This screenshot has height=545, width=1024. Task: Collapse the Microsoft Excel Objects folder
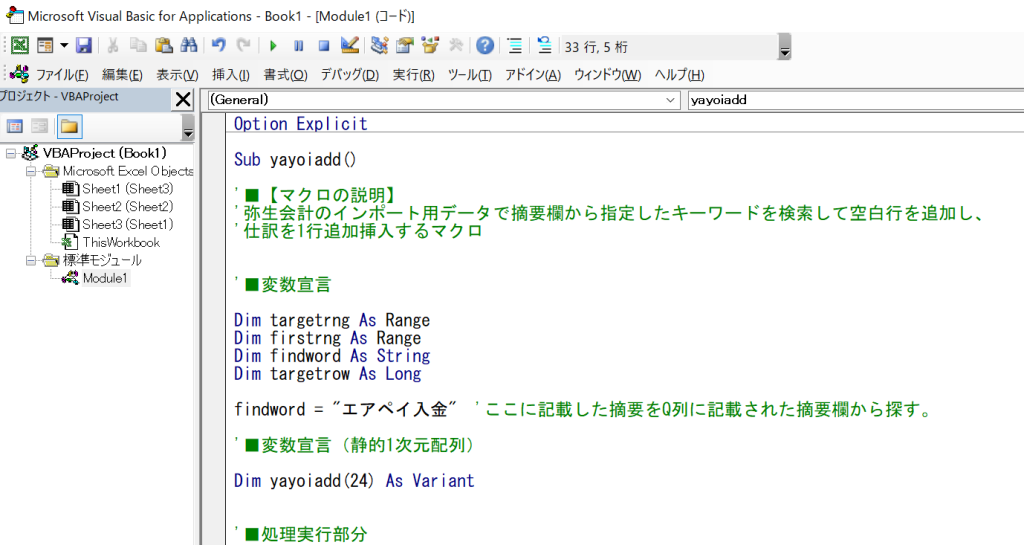31,171
